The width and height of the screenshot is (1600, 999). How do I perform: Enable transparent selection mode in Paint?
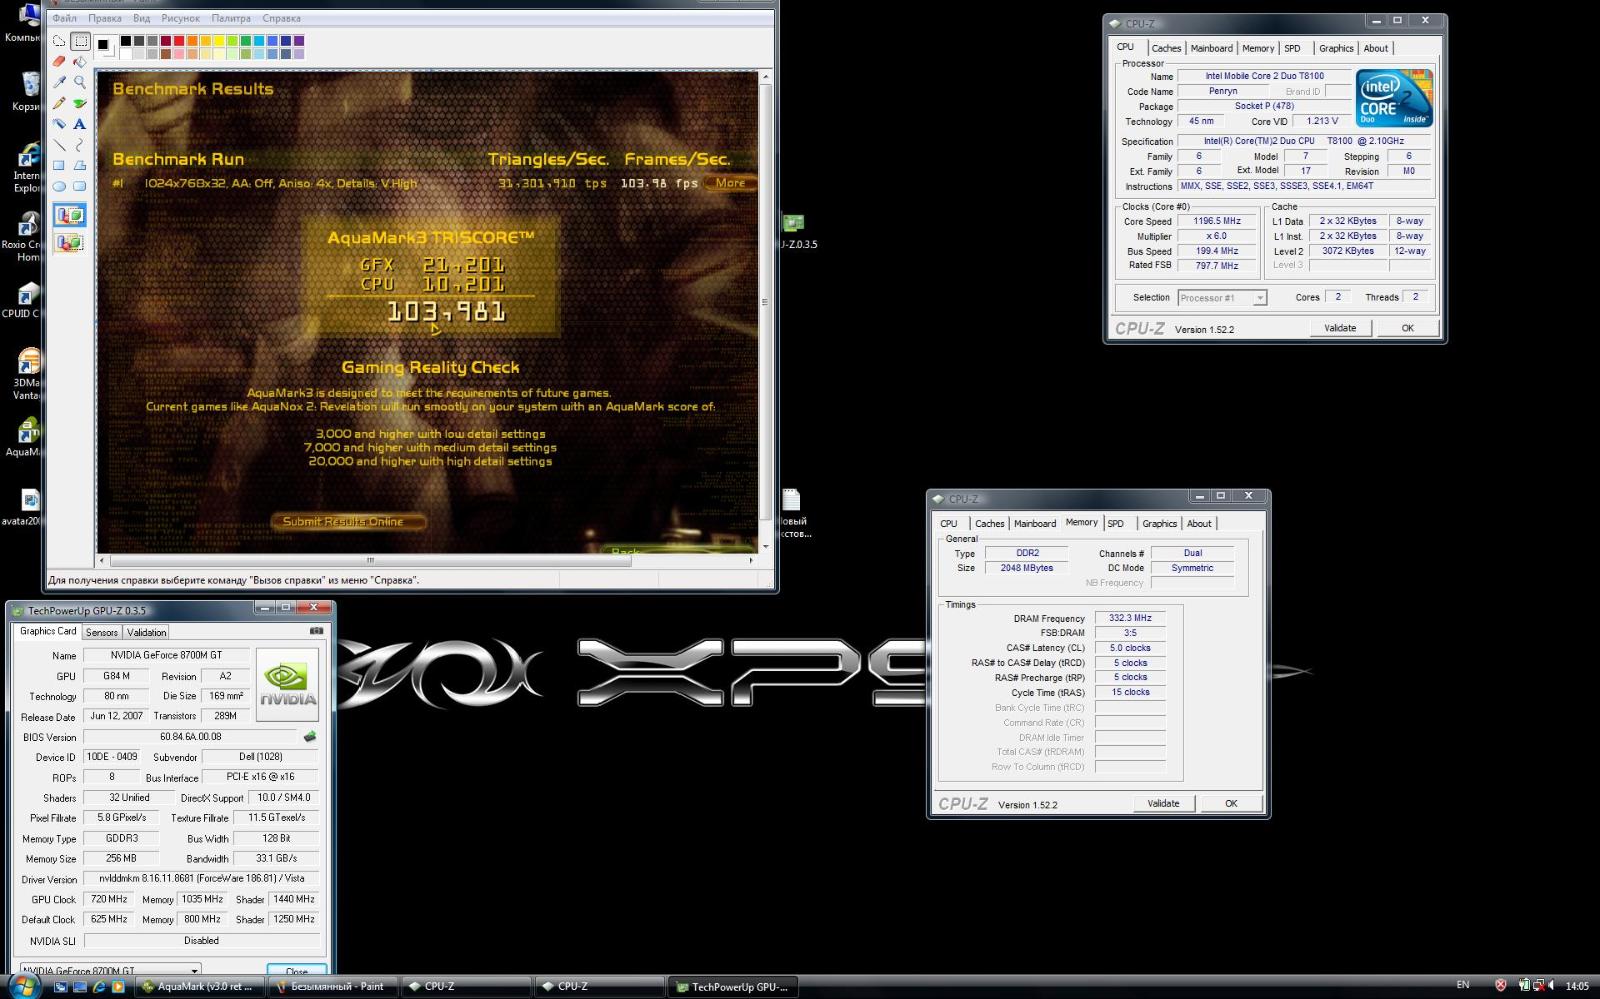click(x=69, y=242)
